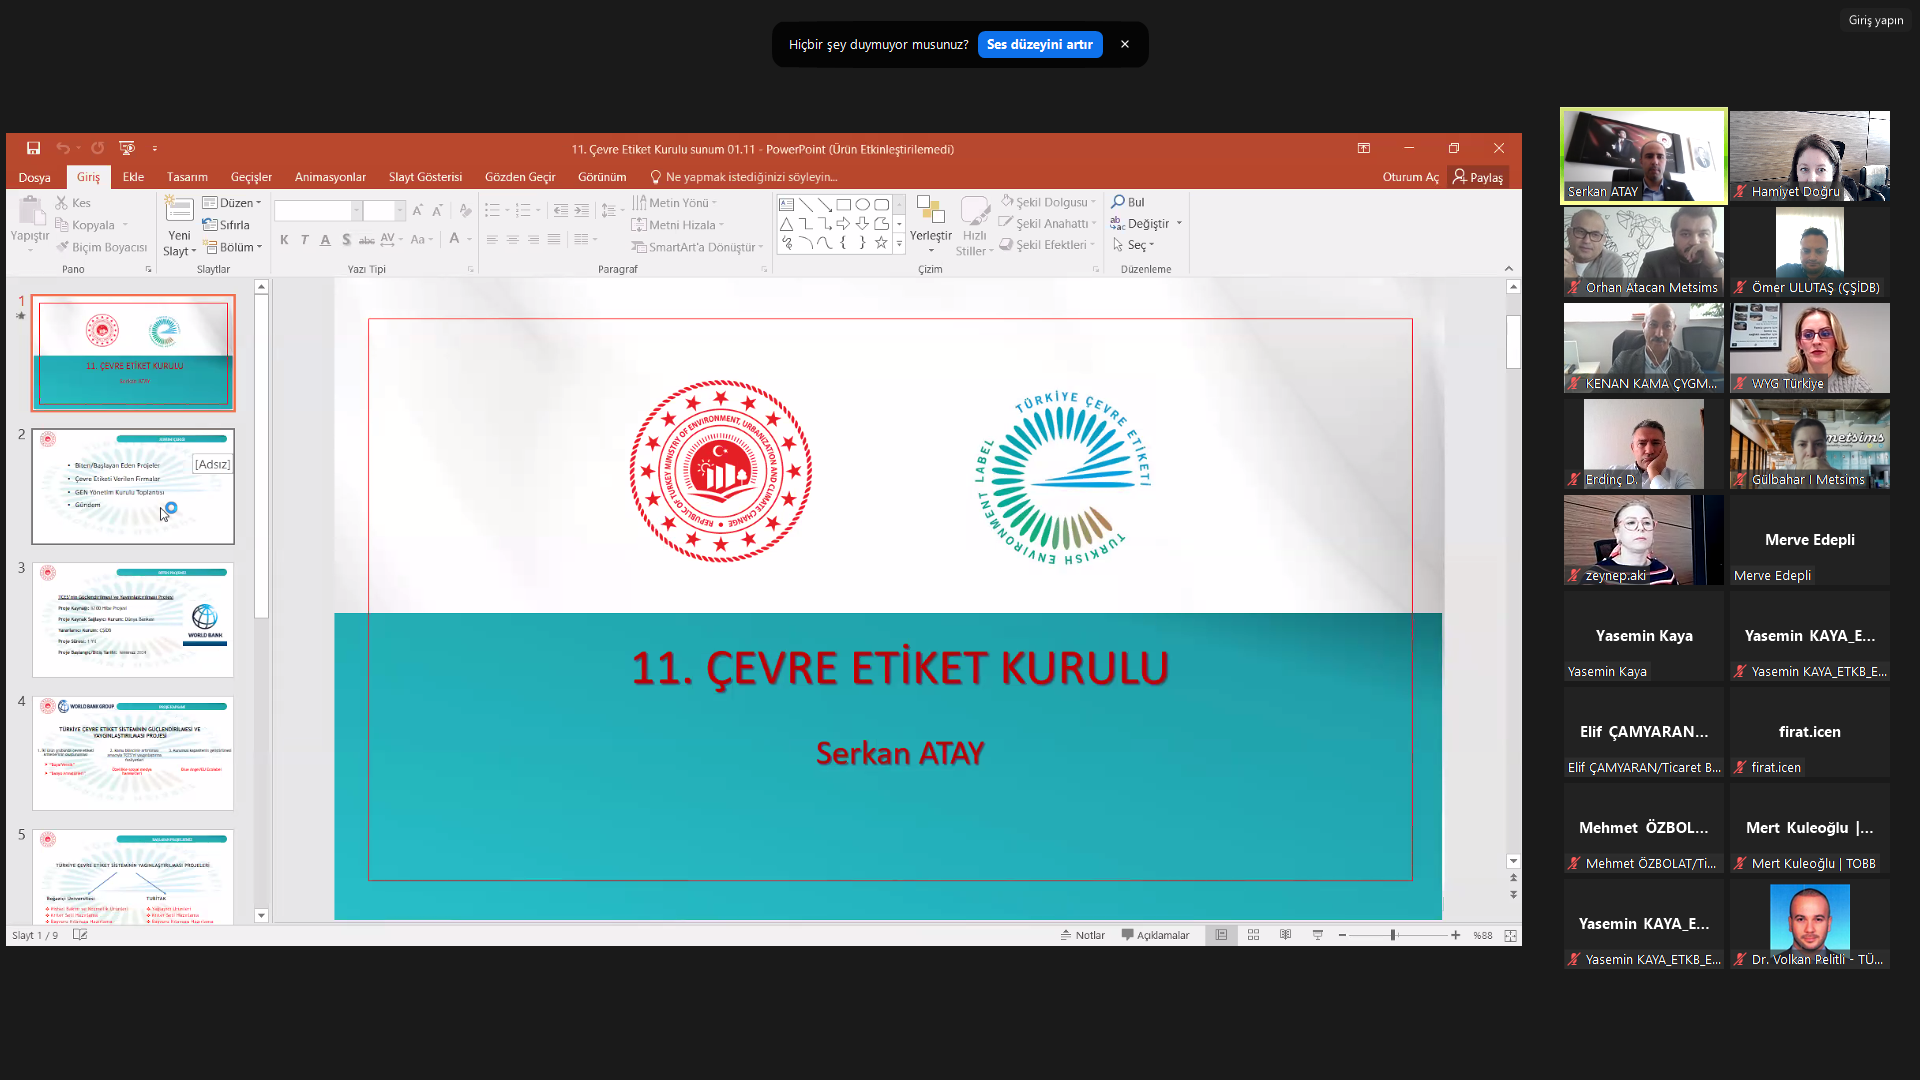1920x1080 pixels.
Task: Switch to the Geçişler tab
Action: (251, 177)
